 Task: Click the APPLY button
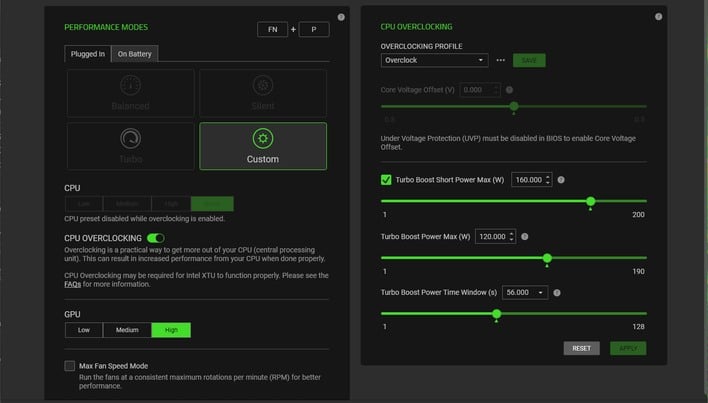[x=628, y=348]
